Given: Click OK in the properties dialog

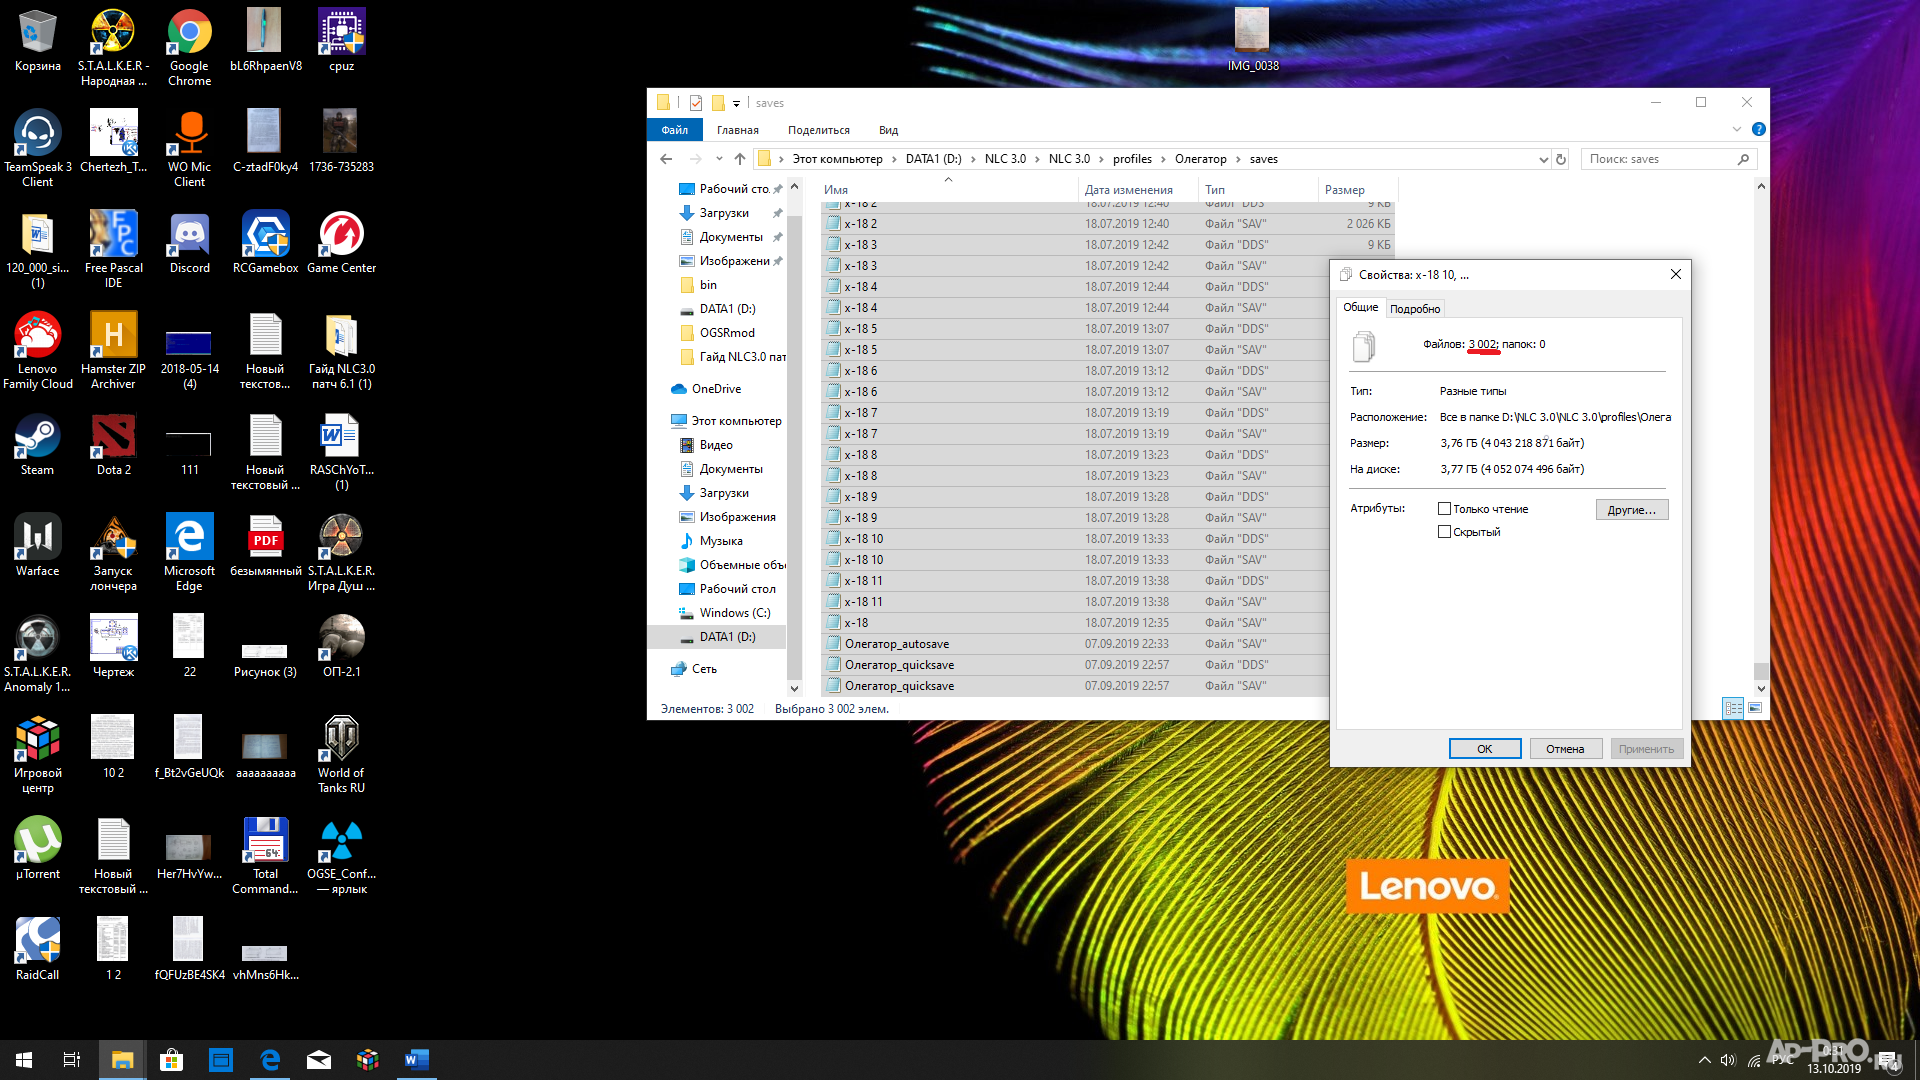Looking at the screenshot, I should tap(1485, 749).
